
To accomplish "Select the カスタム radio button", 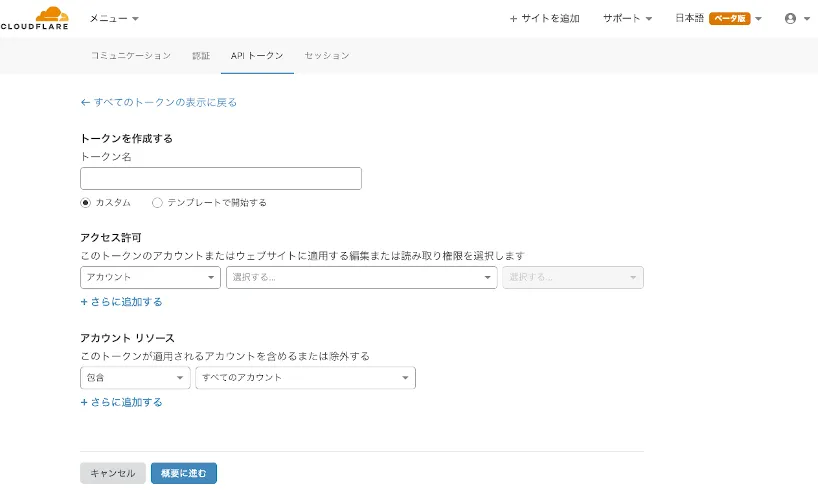I will tap(86, 202).
